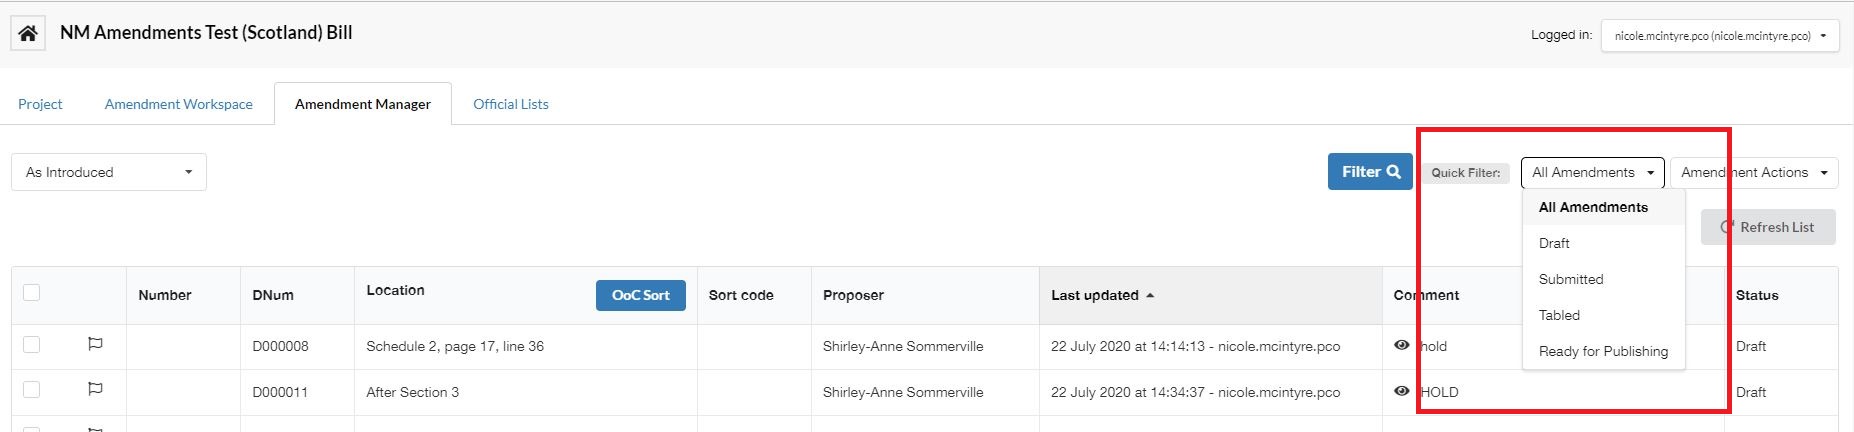Open the As Introduced dropdown
The image size is (1854, 432).
click(109, 172)
